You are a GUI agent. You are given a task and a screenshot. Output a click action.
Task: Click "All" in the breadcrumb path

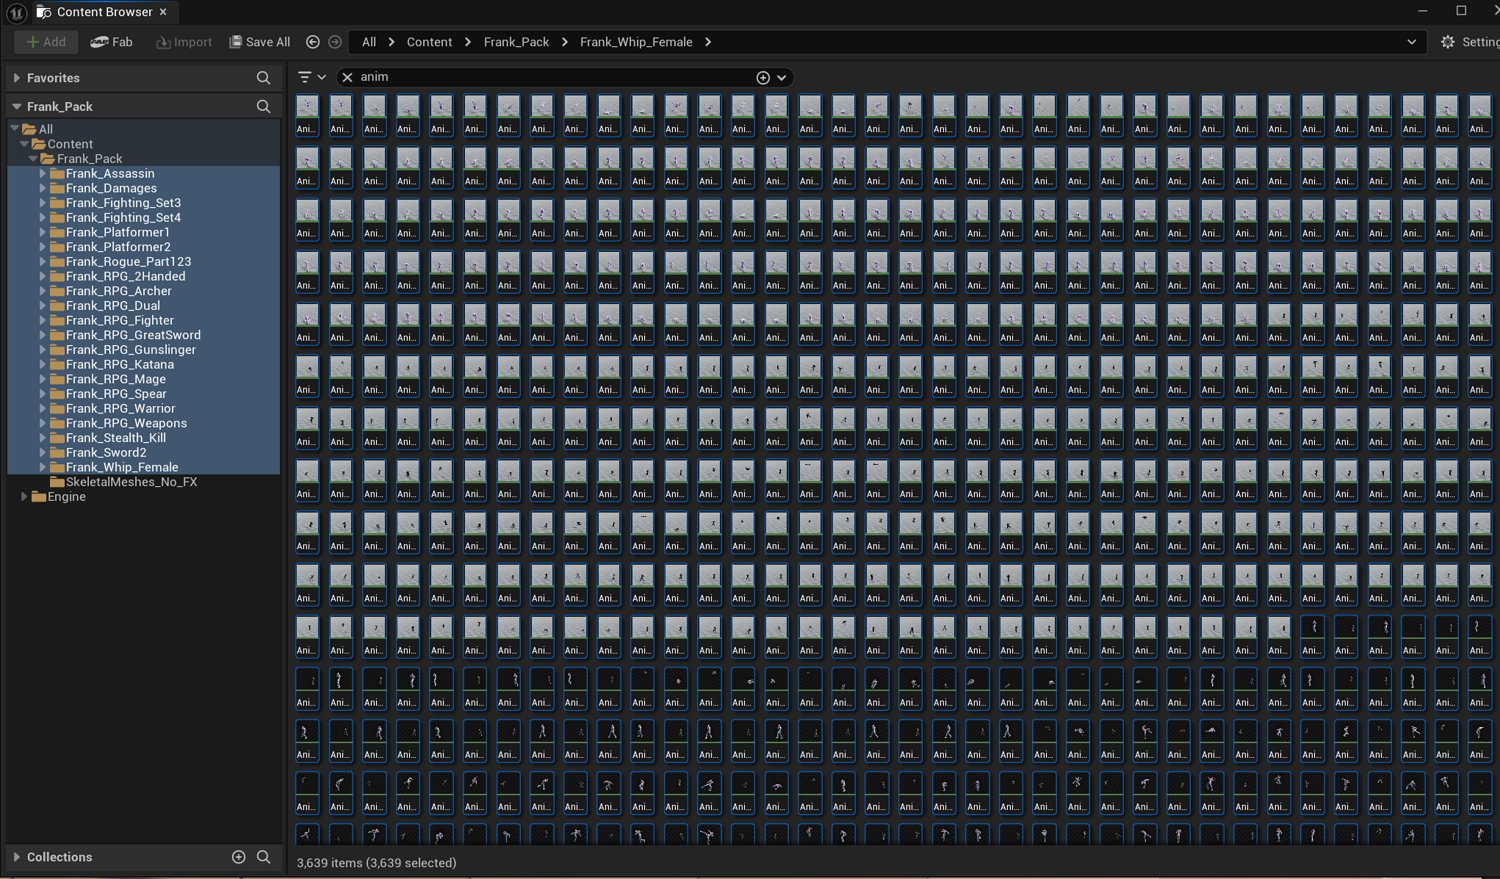pos(369,42)
